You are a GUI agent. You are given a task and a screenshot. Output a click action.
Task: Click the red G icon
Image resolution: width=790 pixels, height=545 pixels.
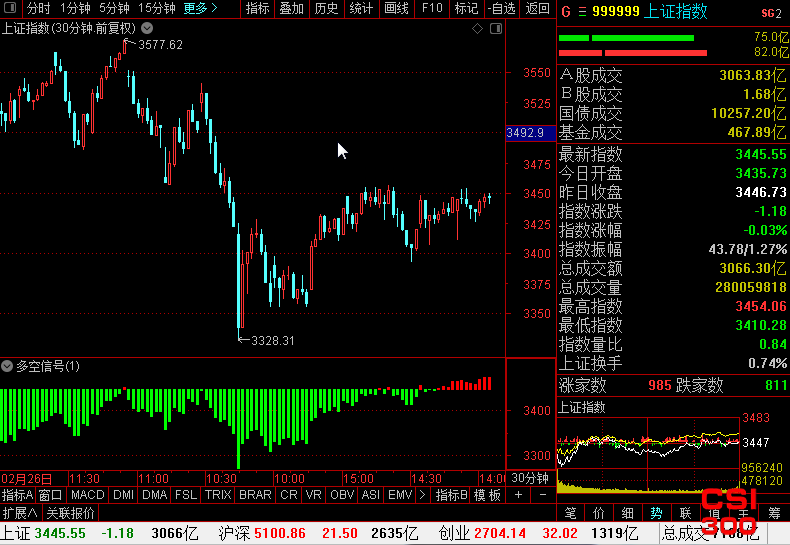(x=566, y=12)
